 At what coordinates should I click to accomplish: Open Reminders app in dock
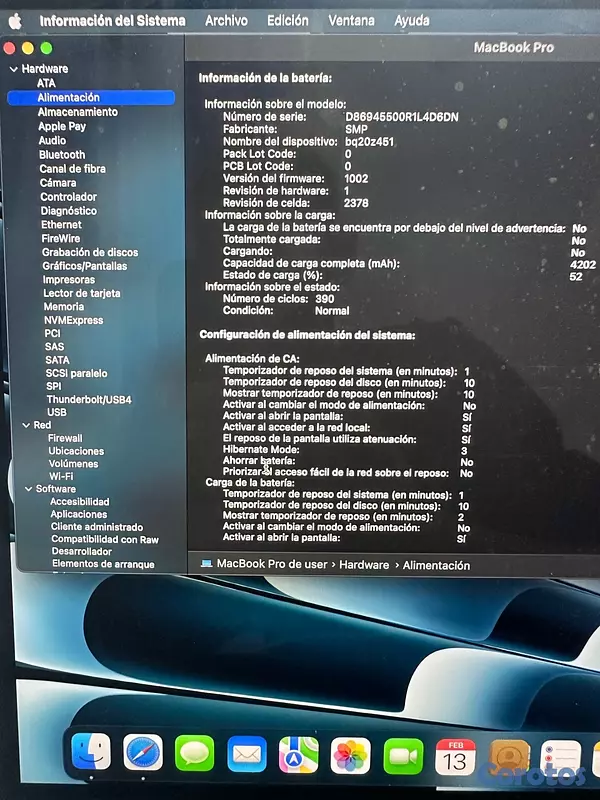coord(561,759)
